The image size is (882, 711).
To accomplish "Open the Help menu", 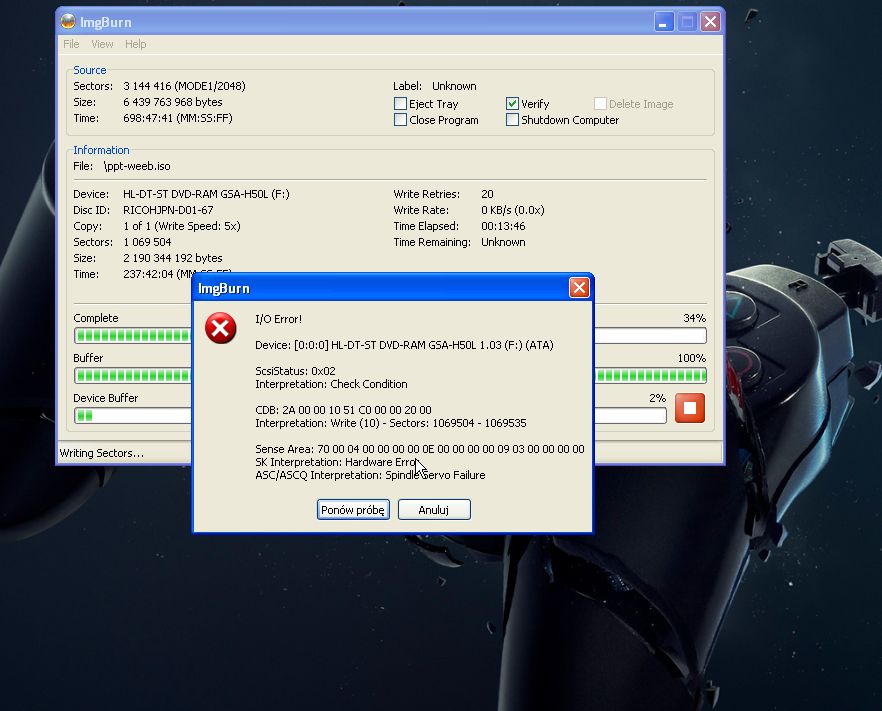I will 136,44.
